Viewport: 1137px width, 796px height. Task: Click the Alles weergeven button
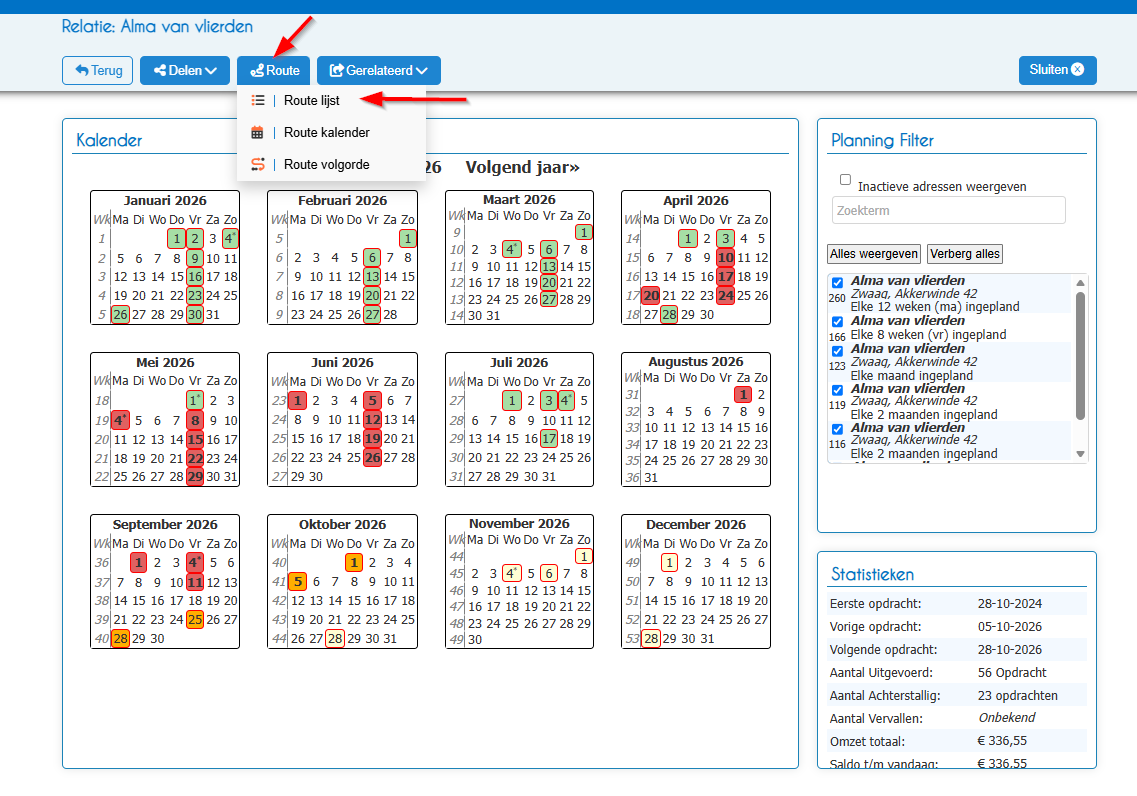(874, 254)
